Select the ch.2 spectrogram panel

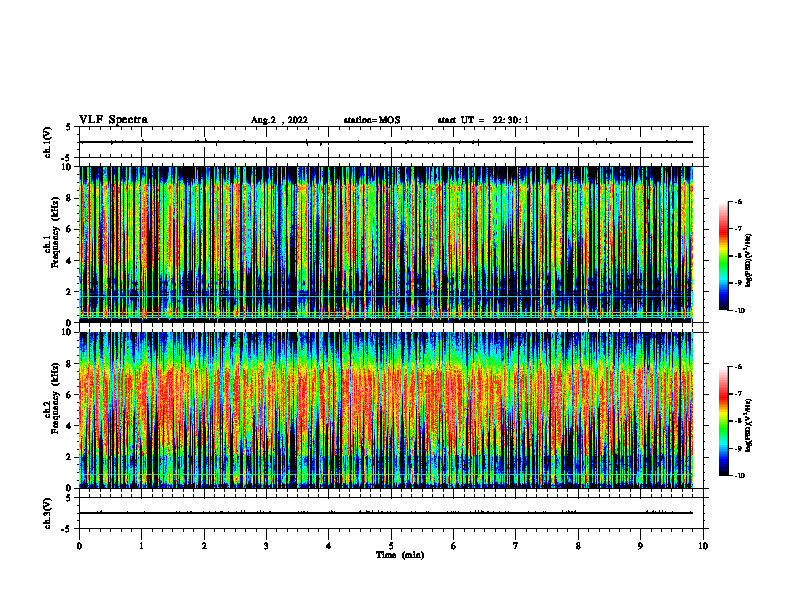tap(386, 410)
